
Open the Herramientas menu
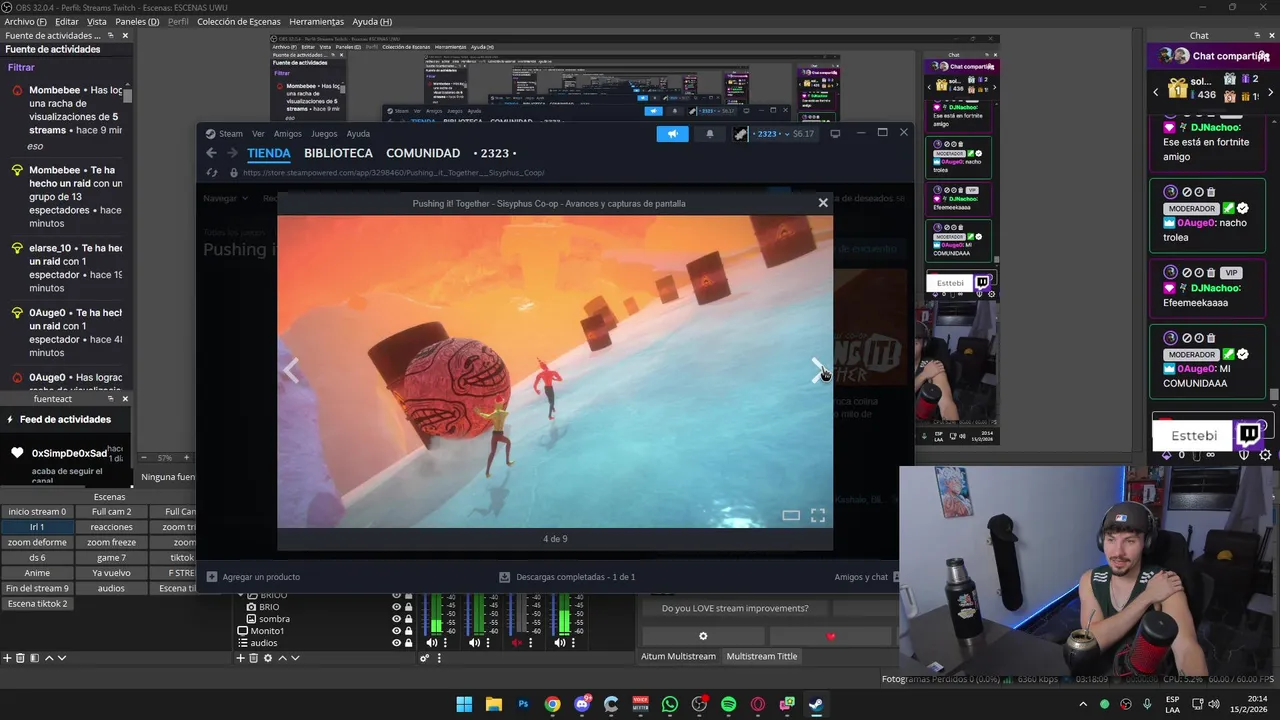pyautogui.click(x=316, y=21)
